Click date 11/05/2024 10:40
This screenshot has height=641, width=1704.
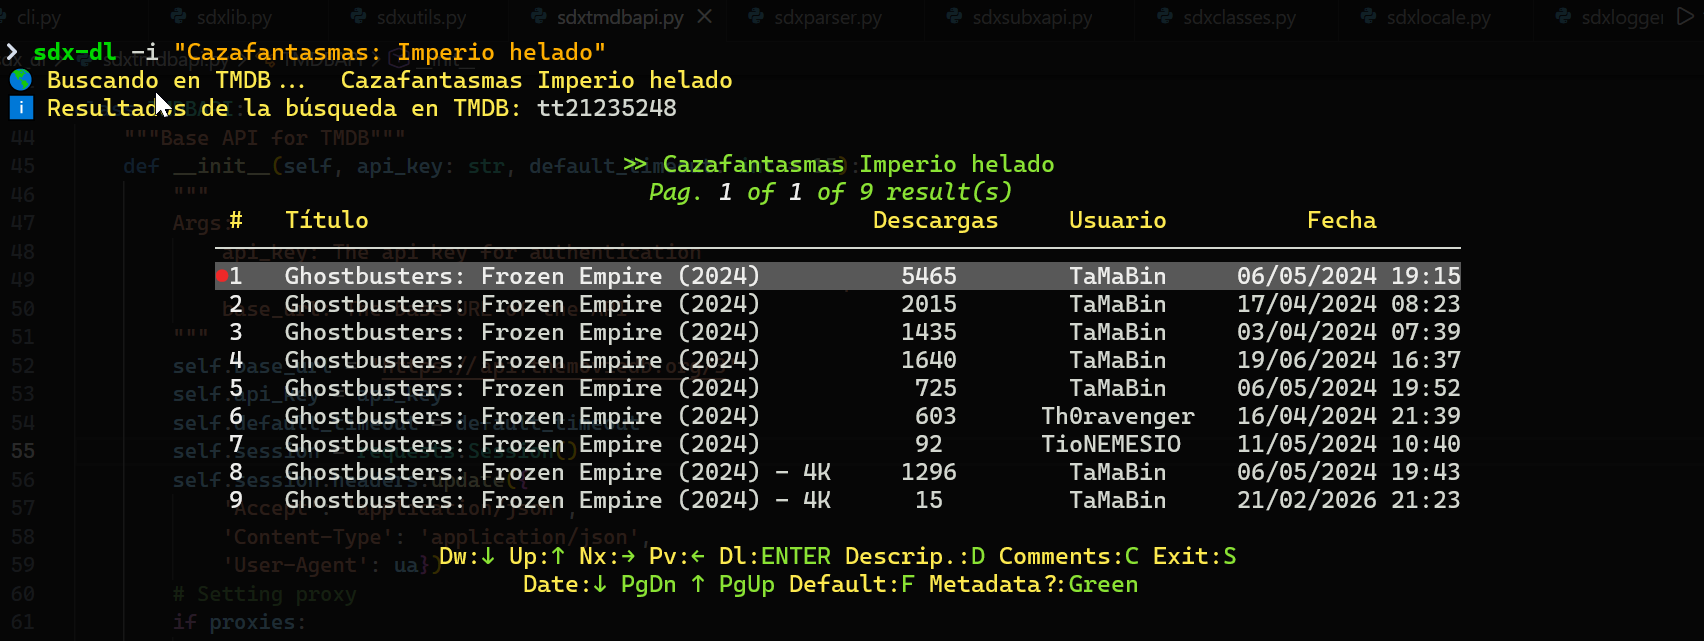[x=1348, y=444]
